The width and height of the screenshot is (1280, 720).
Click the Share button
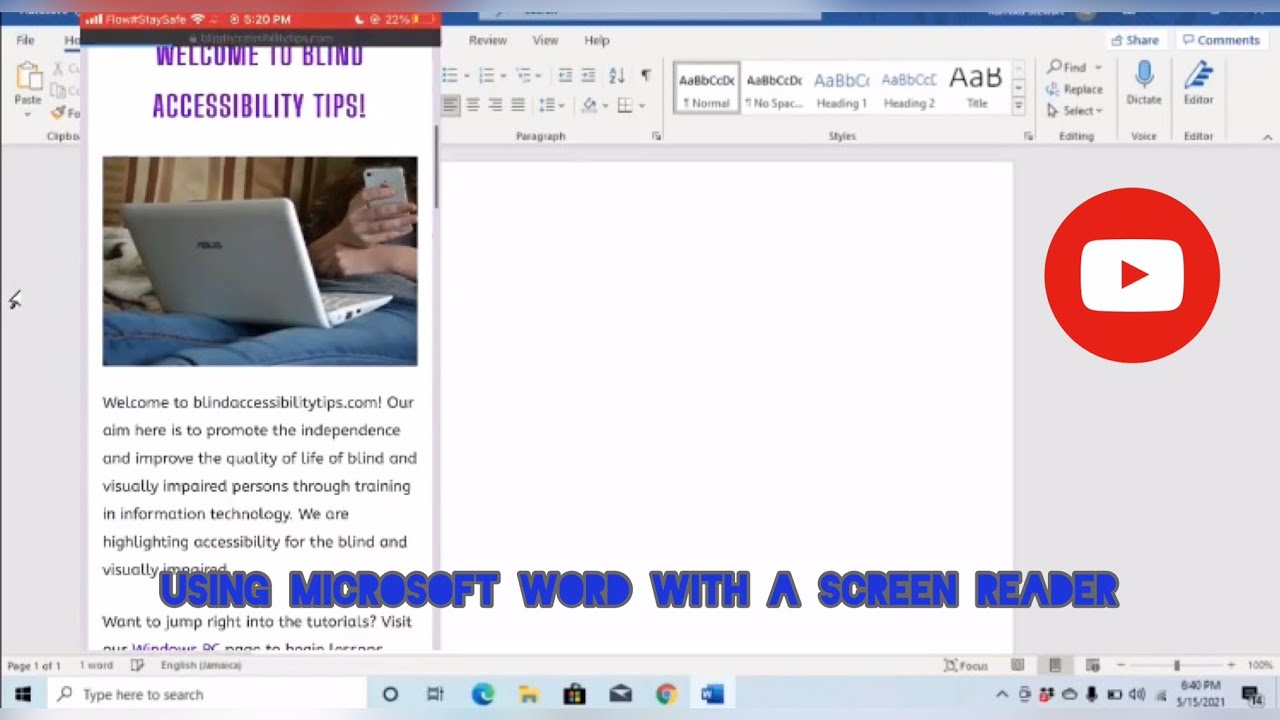[x=1135, y=40]
